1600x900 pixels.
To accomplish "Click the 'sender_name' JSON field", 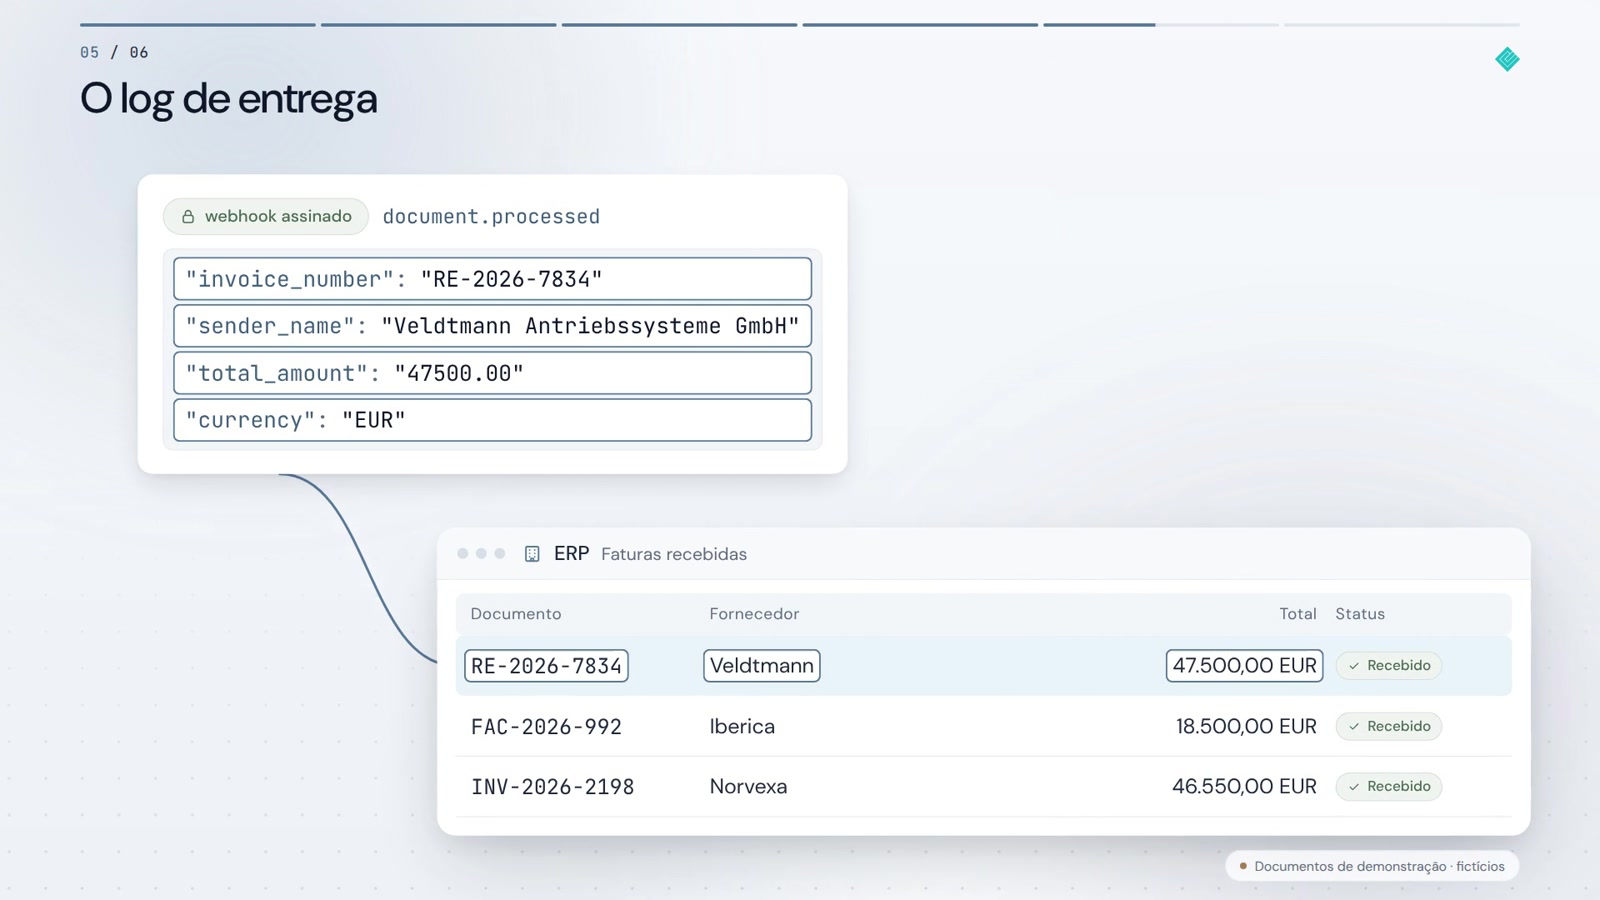I will point(492,326).
